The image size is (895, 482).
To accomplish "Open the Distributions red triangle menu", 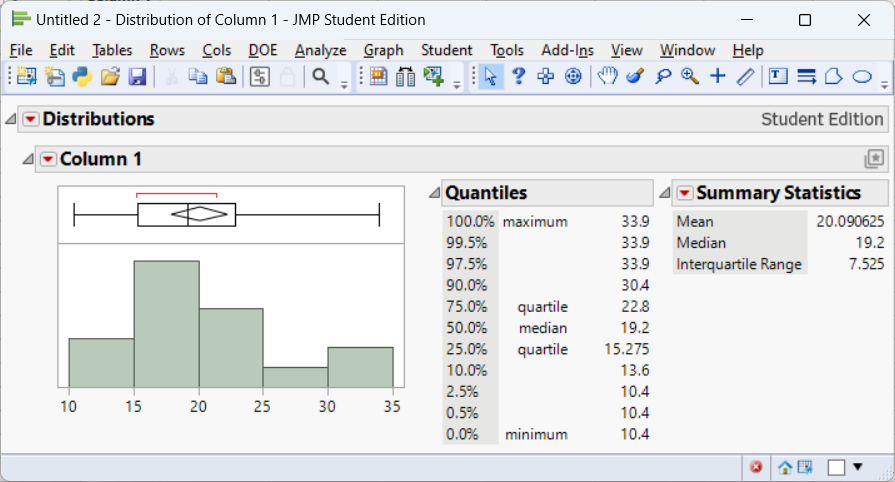I will tap(31, 120).
